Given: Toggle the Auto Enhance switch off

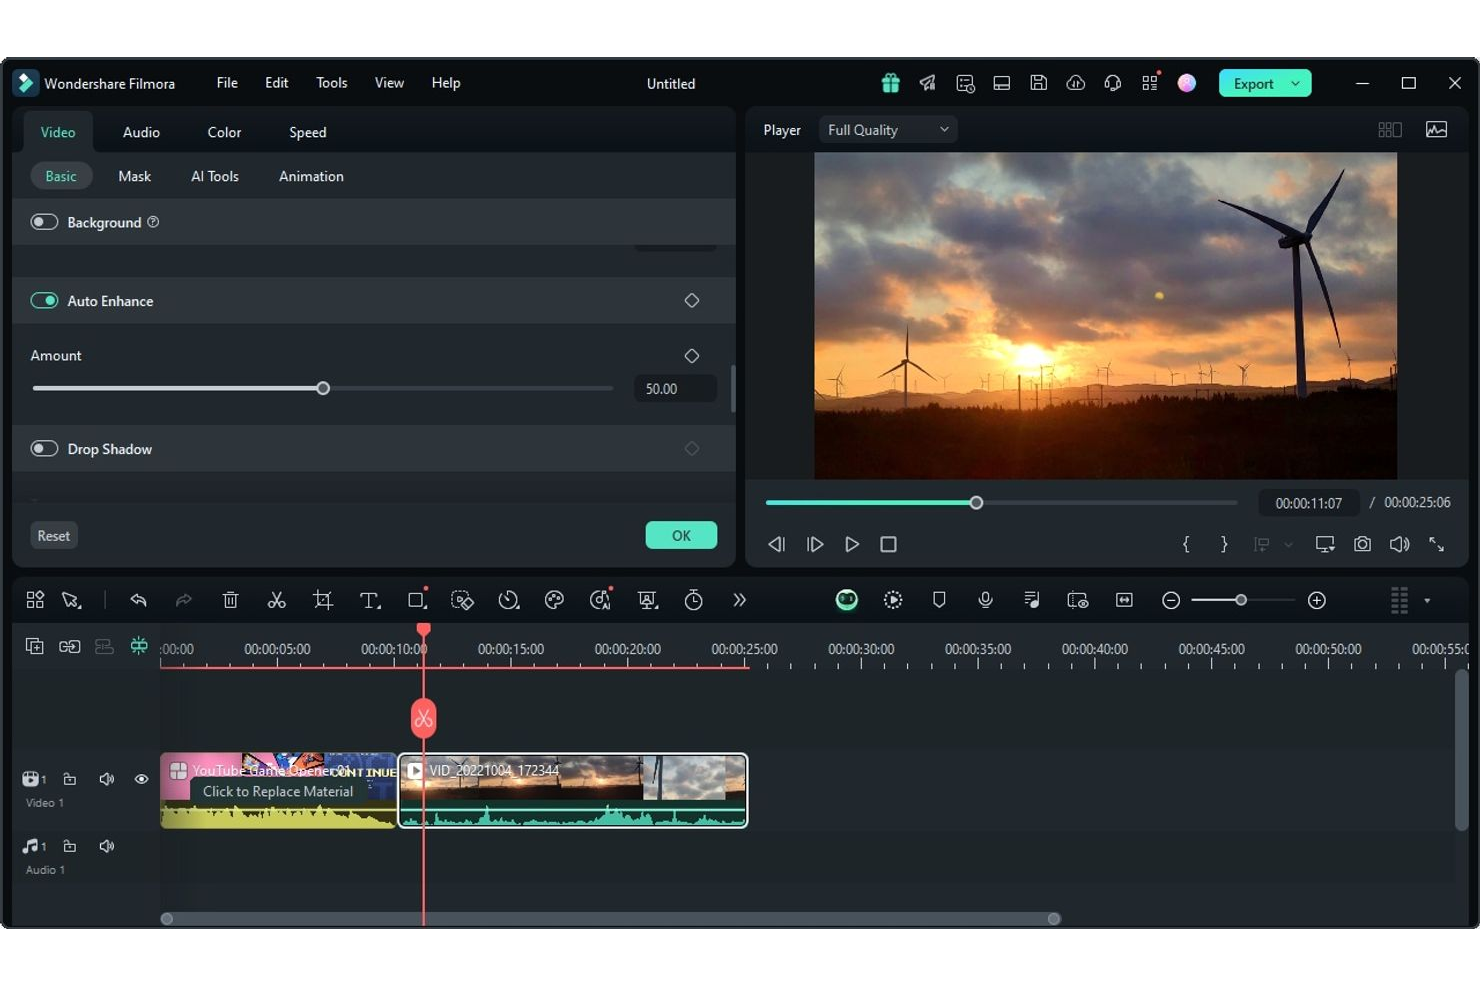Looking at the screenshot, I should [44, 300].
